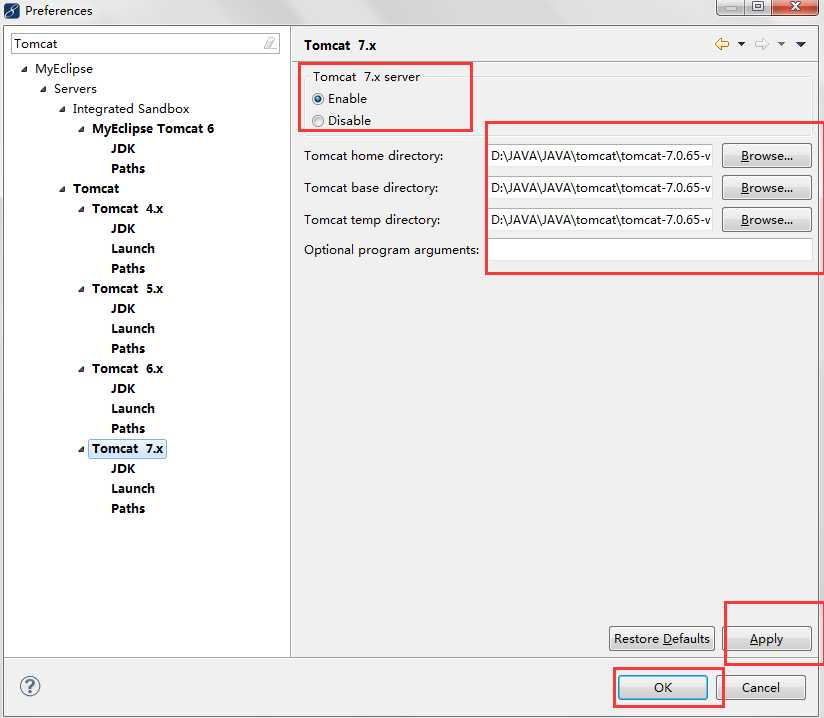Screen dimensions: 824x718
Task: Select Tomcat 4.x tree item
Action: tap(128, 209)
